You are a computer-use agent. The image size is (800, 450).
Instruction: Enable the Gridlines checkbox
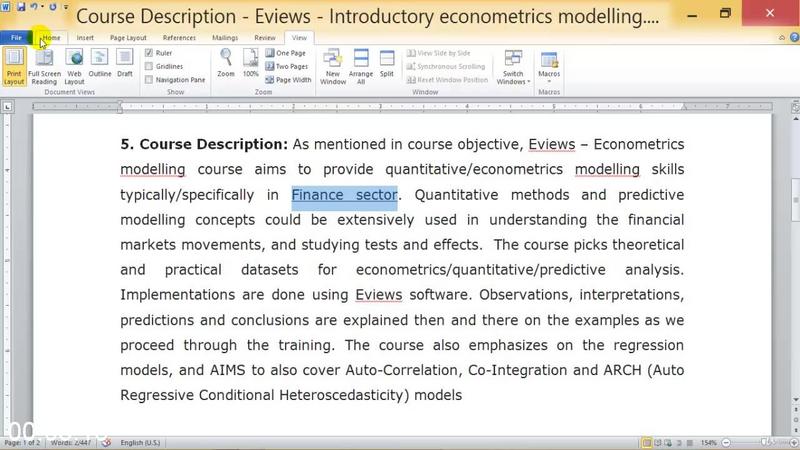pos(149,66)
